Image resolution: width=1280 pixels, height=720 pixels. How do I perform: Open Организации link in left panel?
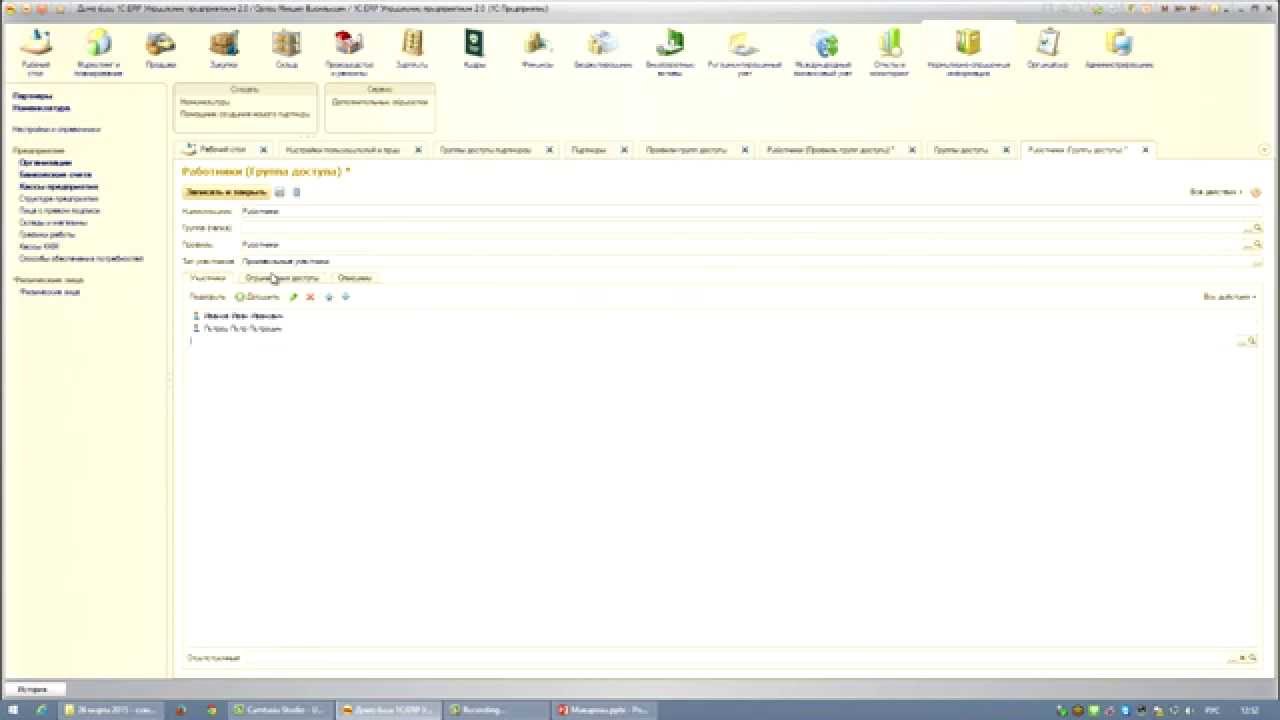(x=45, y=162)
